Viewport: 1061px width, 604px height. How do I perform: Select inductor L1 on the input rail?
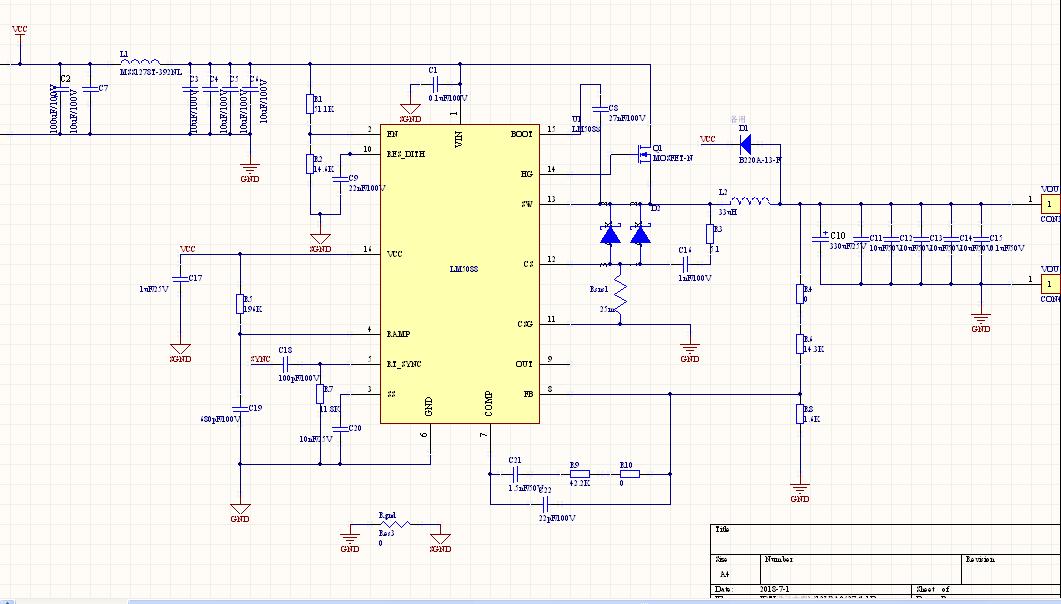(x=140, y=62)
